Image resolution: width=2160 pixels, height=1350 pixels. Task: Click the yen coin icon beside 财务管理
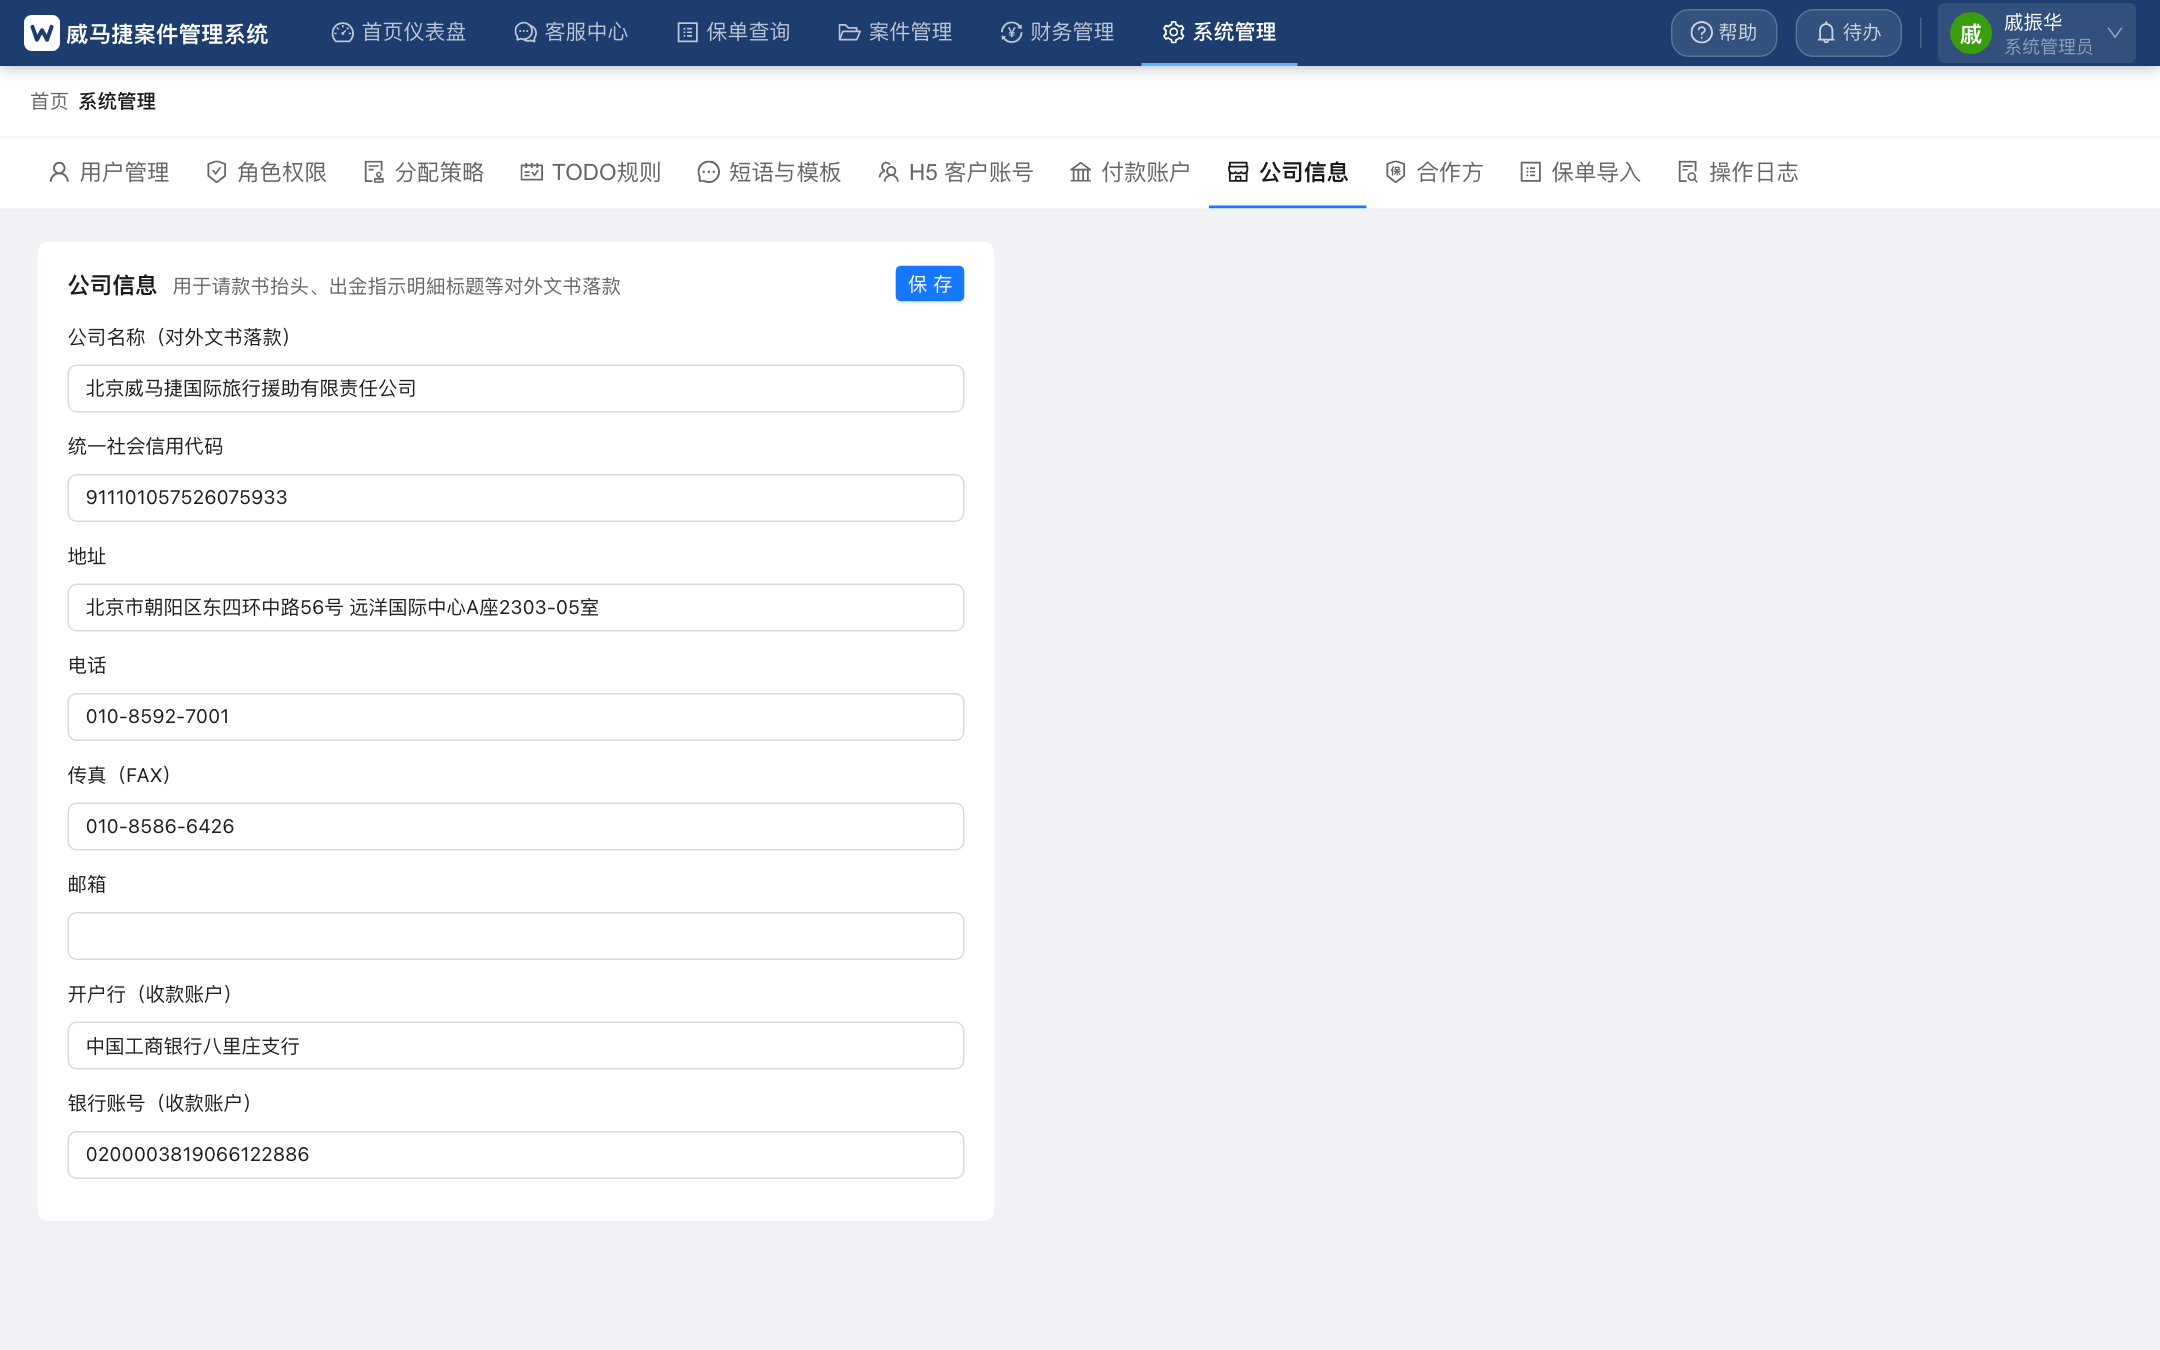(1012, 33)
